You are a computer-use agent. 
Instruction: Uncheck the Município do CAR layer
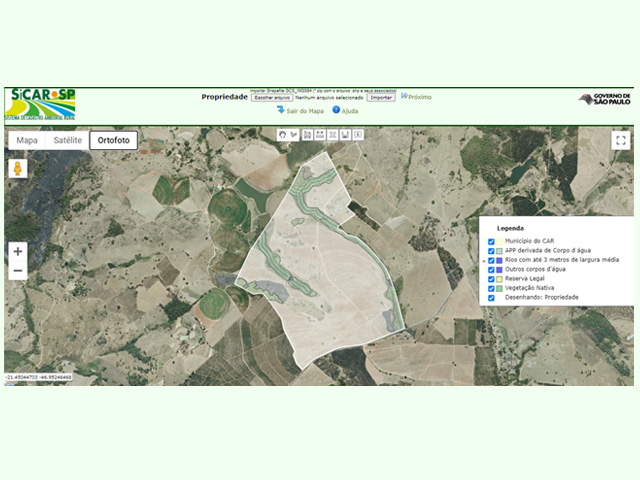pyautogui.click(x=491, y=242)
